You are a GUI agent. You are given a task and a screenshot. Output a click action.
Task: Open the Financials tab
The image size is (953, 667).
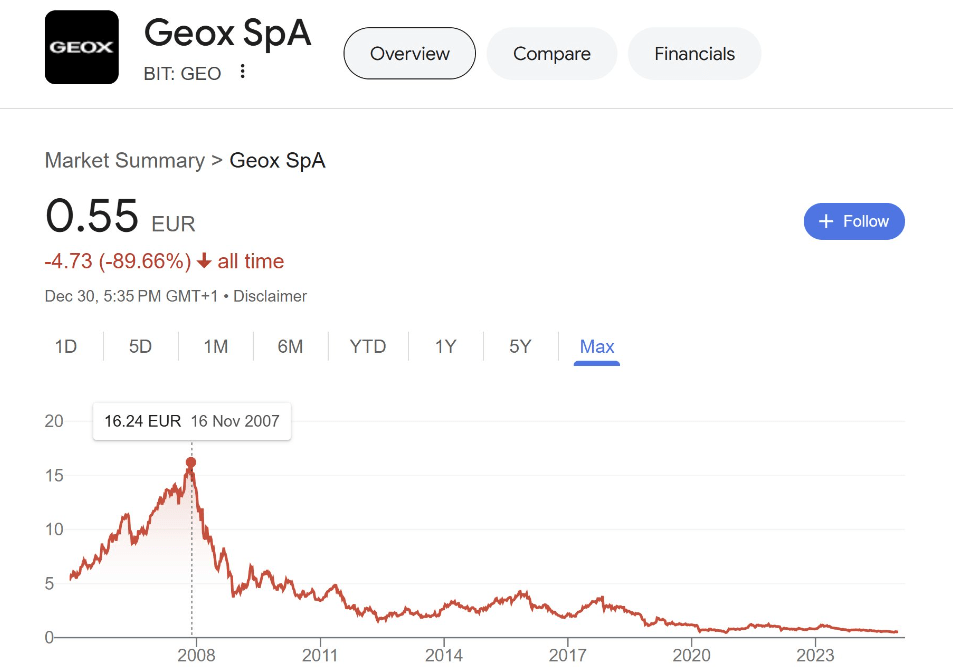pyautogui.click(x=694, y=54)
